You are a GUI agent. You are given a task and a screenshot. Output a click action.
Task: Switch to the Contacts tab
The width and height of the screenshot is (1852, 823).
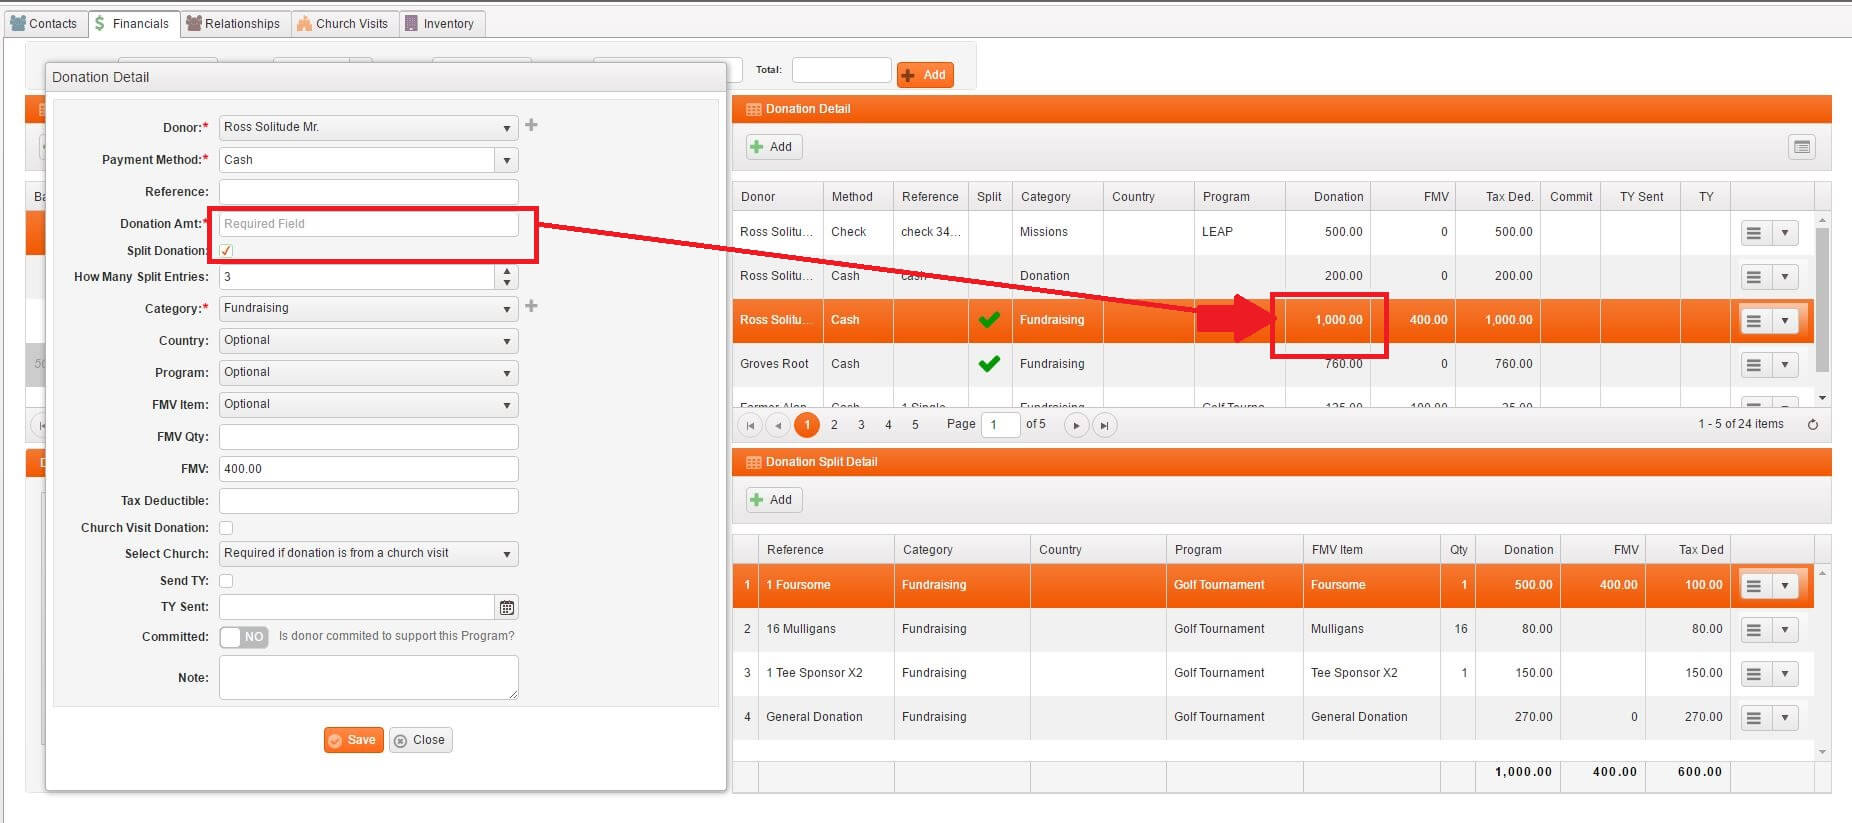point(44,24)
